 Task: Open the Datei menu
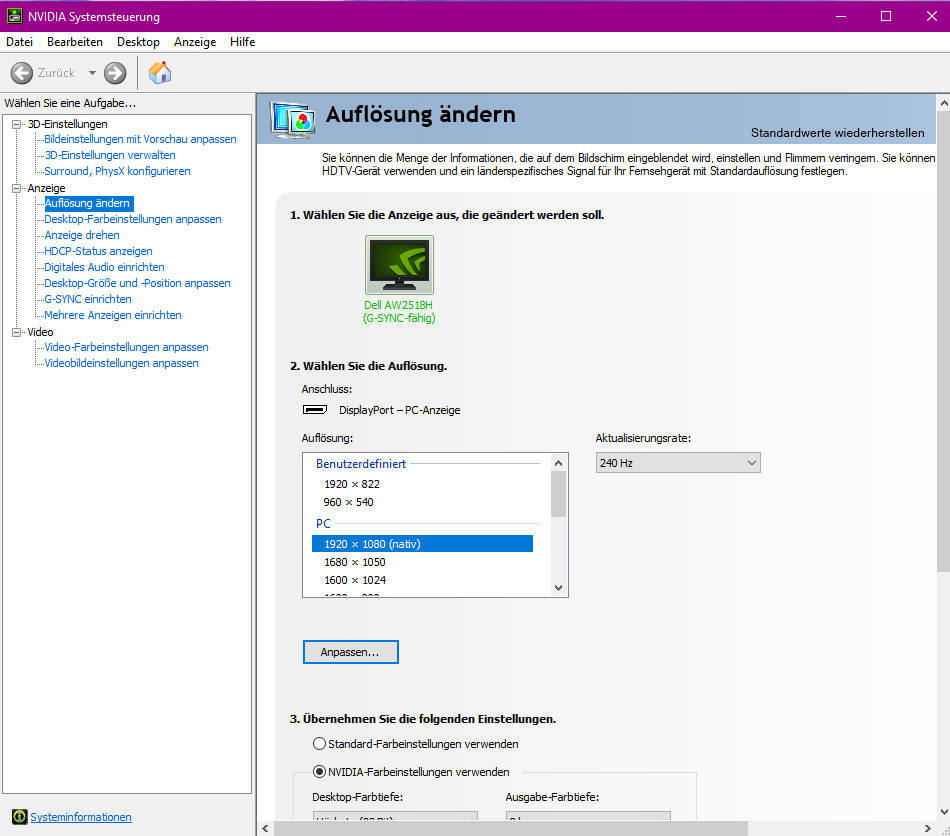click(19, 42)
